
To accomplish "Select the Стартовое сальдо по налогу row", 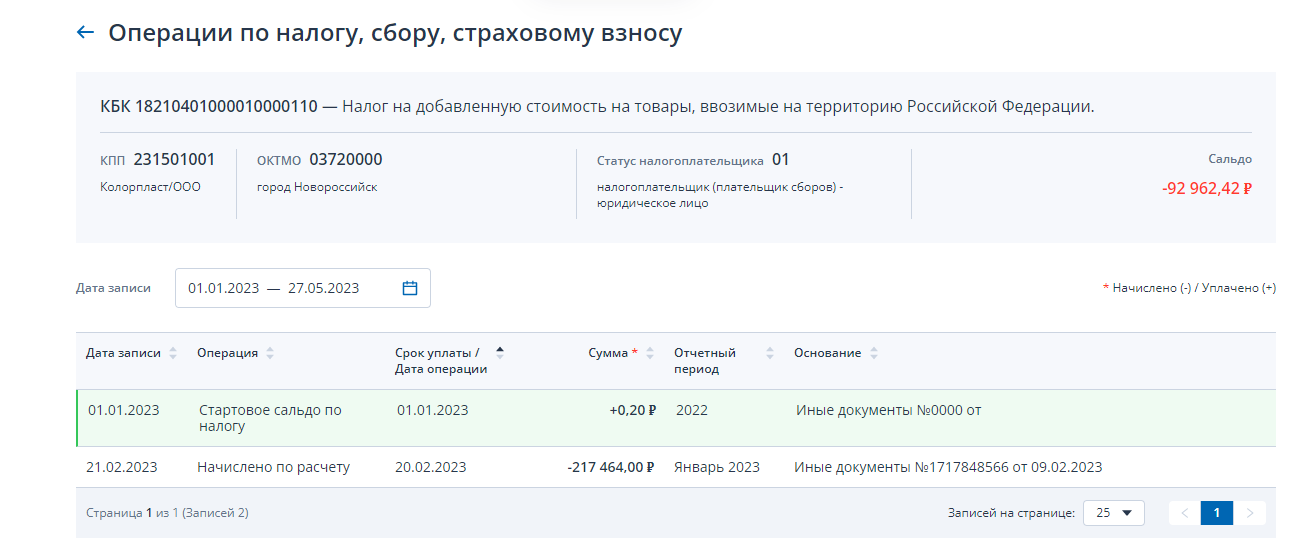I will [676, 418].
